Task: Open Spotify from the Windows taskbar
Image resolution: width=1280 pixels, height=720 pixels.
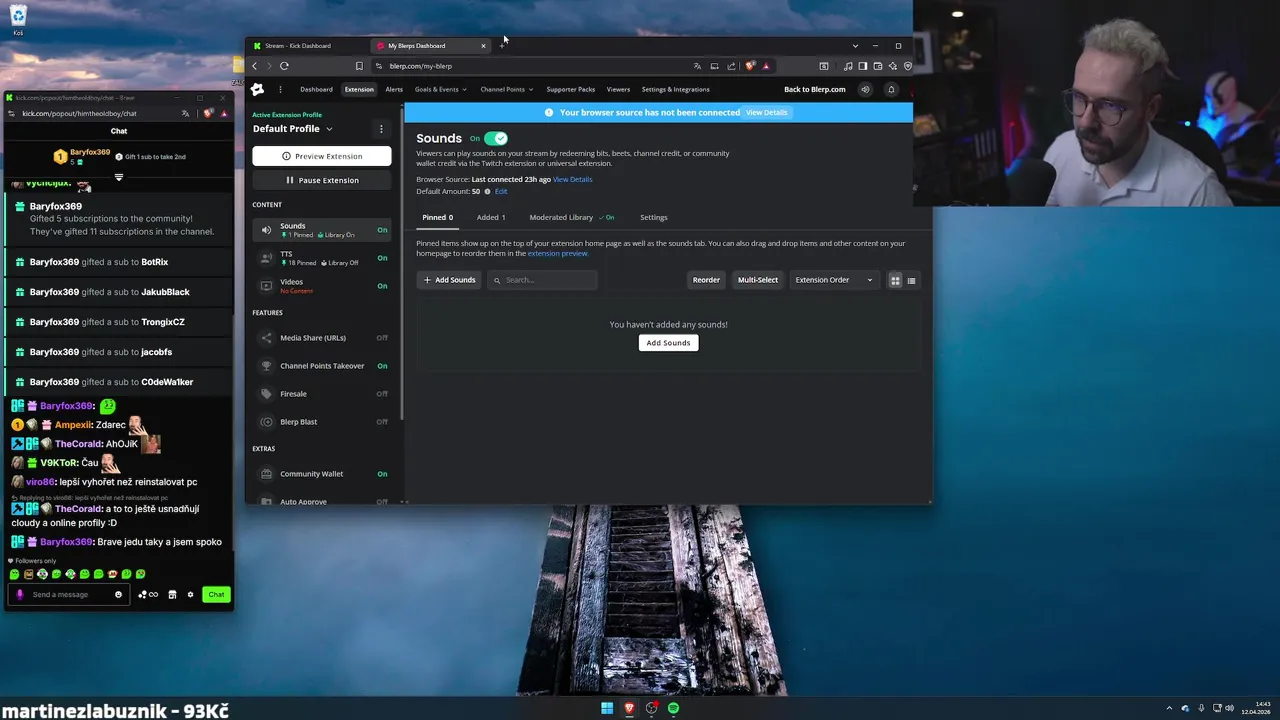Action: pos(673,708)
